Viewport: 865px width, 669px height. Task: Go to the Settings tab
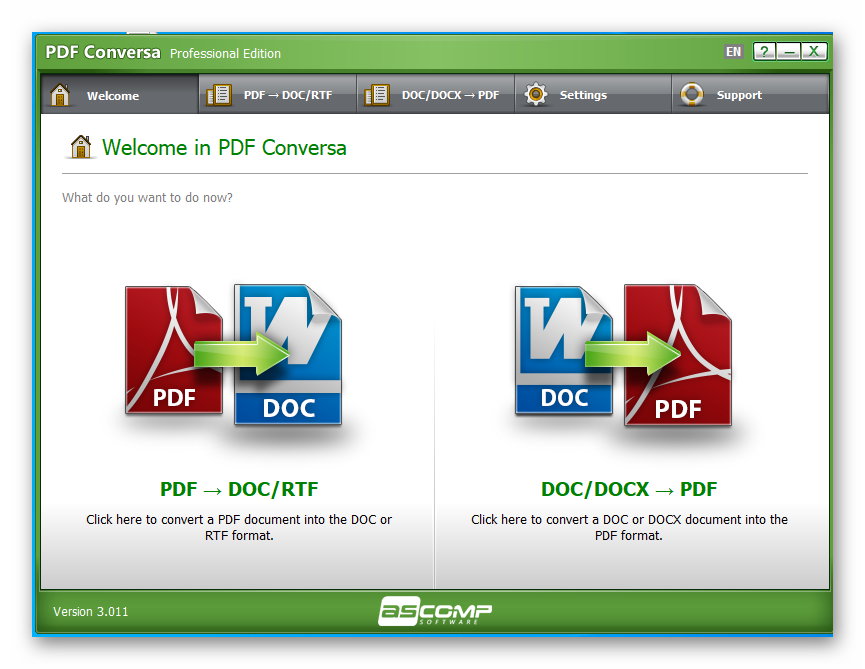click(593, 94)
